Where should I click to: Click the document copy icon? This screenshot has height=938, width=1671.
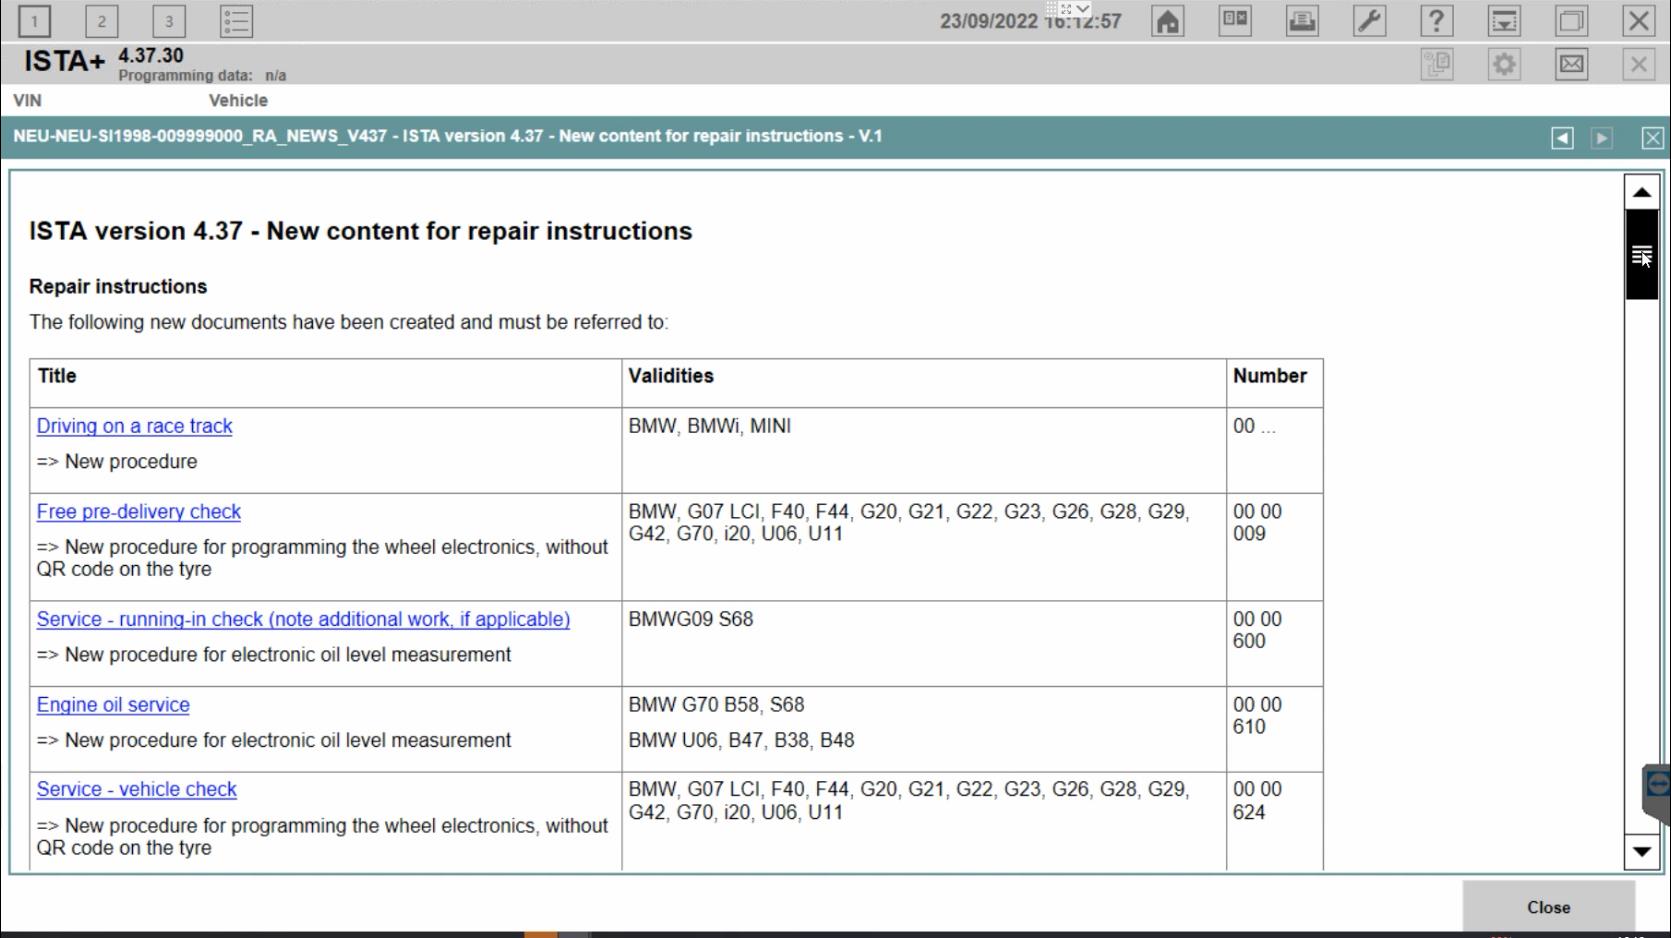point(1437,65)
